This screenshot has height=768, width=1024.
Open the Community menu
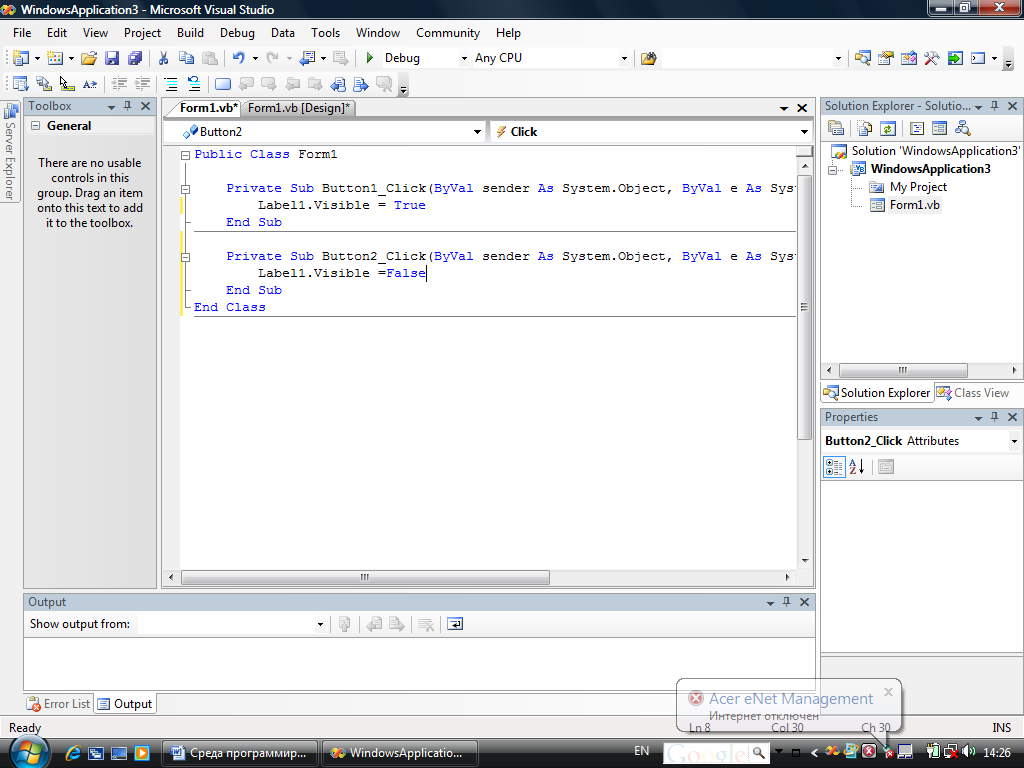tap(448, 33)
